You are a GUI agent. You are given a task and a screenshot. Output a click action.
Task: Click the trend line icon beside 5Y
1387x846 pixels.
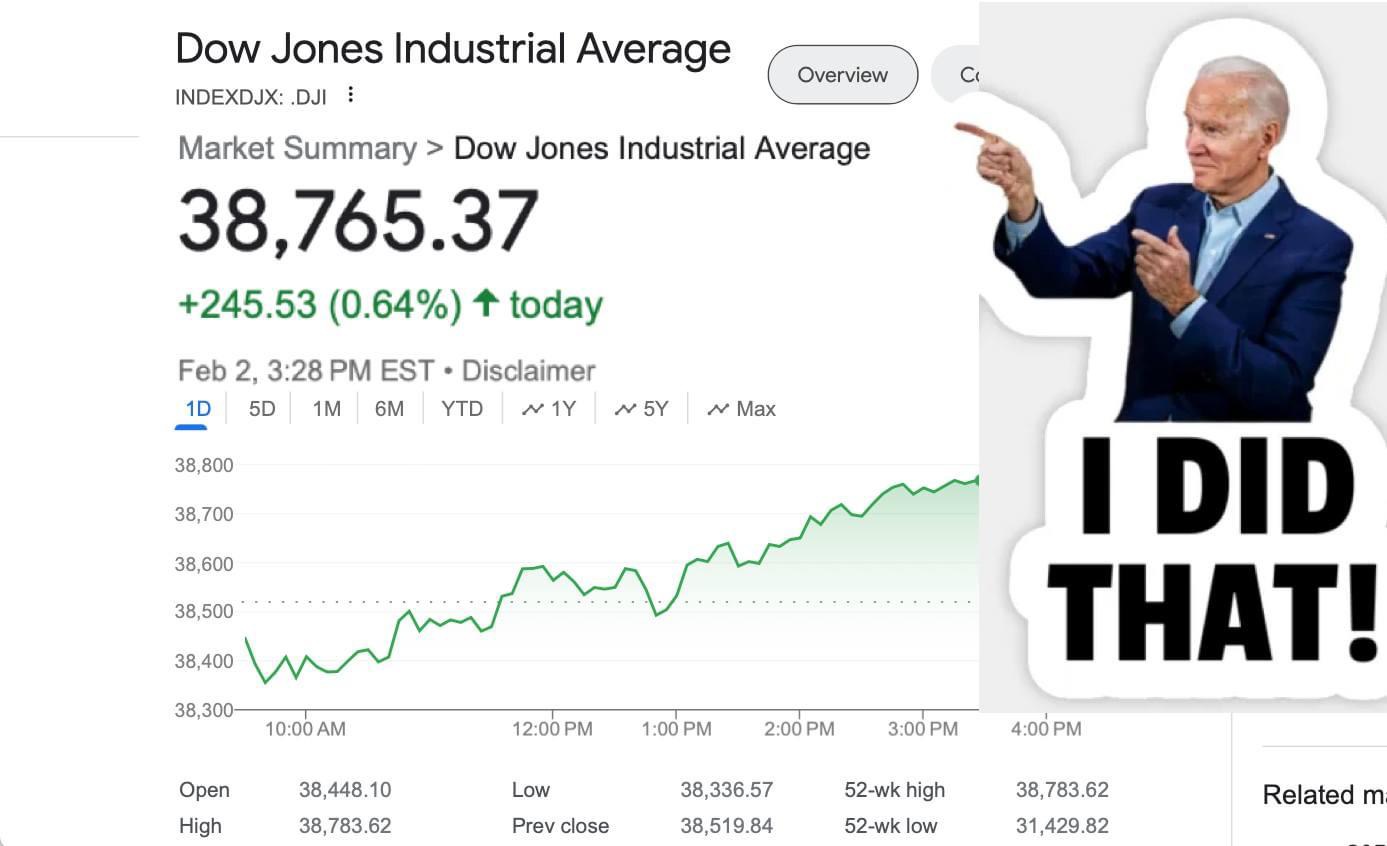(x=626, y=409)
